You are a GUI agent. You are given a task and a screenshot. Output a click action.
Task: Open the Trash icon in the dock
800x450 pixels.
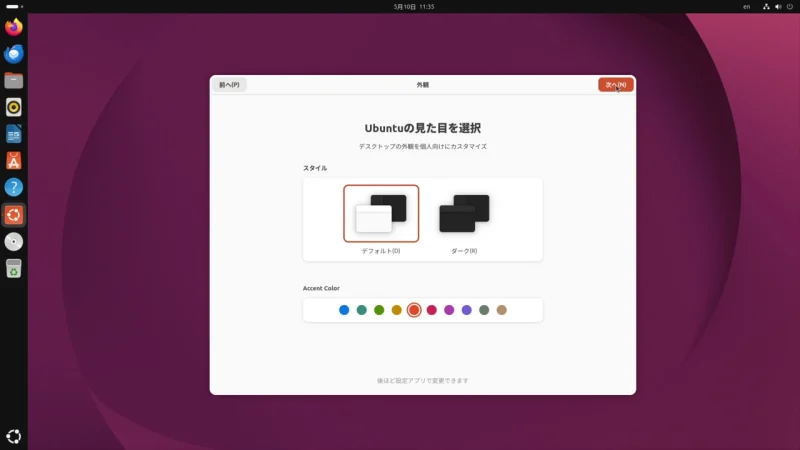14,268
